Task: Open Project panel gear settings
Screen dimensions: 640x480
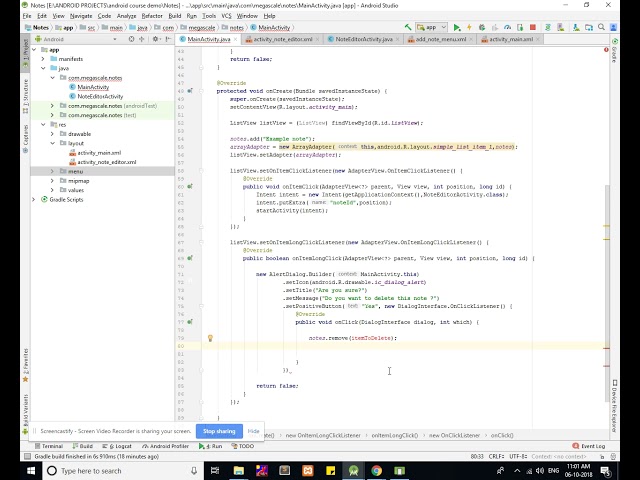Action: (x=155, y=39)
